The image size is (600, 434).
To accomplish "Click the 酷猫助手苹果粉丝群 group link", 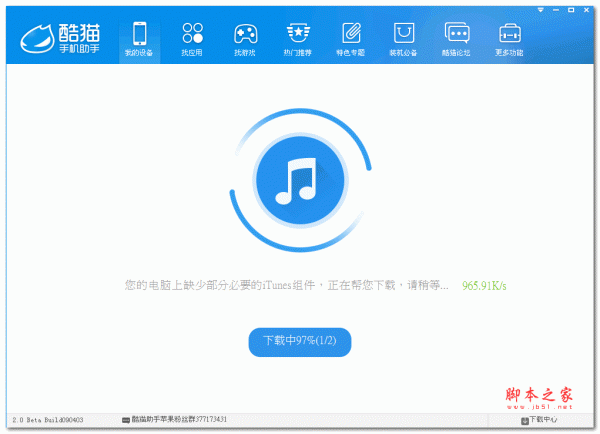I will (x=179, y=419).
